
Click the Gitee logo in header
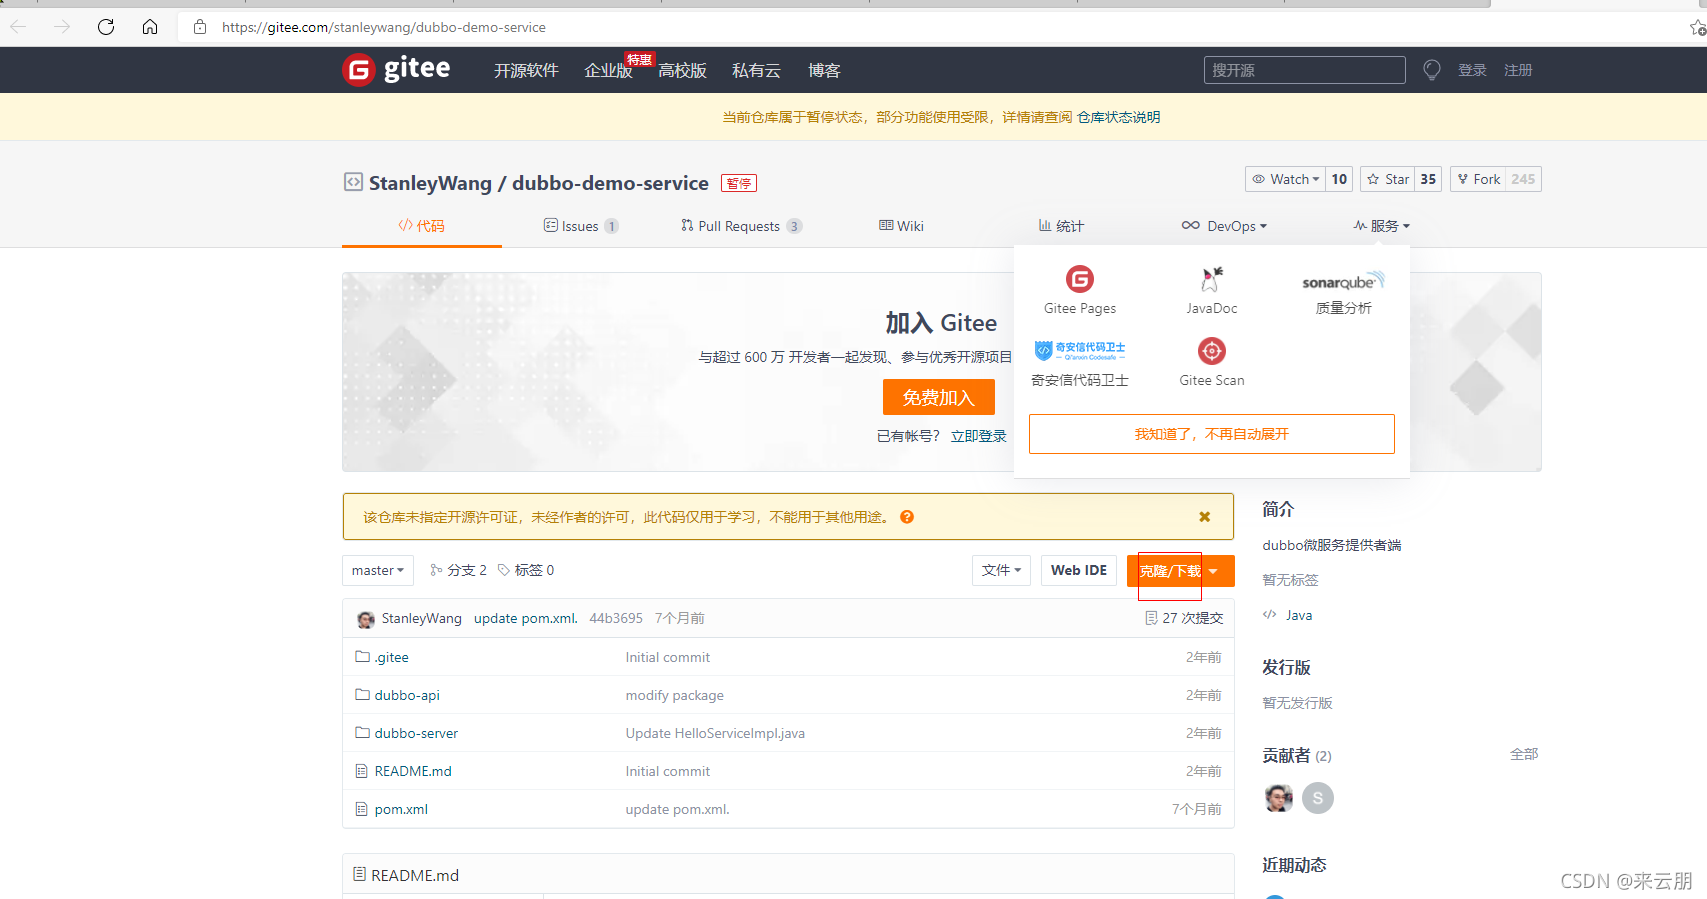click(x=396, y=69)
